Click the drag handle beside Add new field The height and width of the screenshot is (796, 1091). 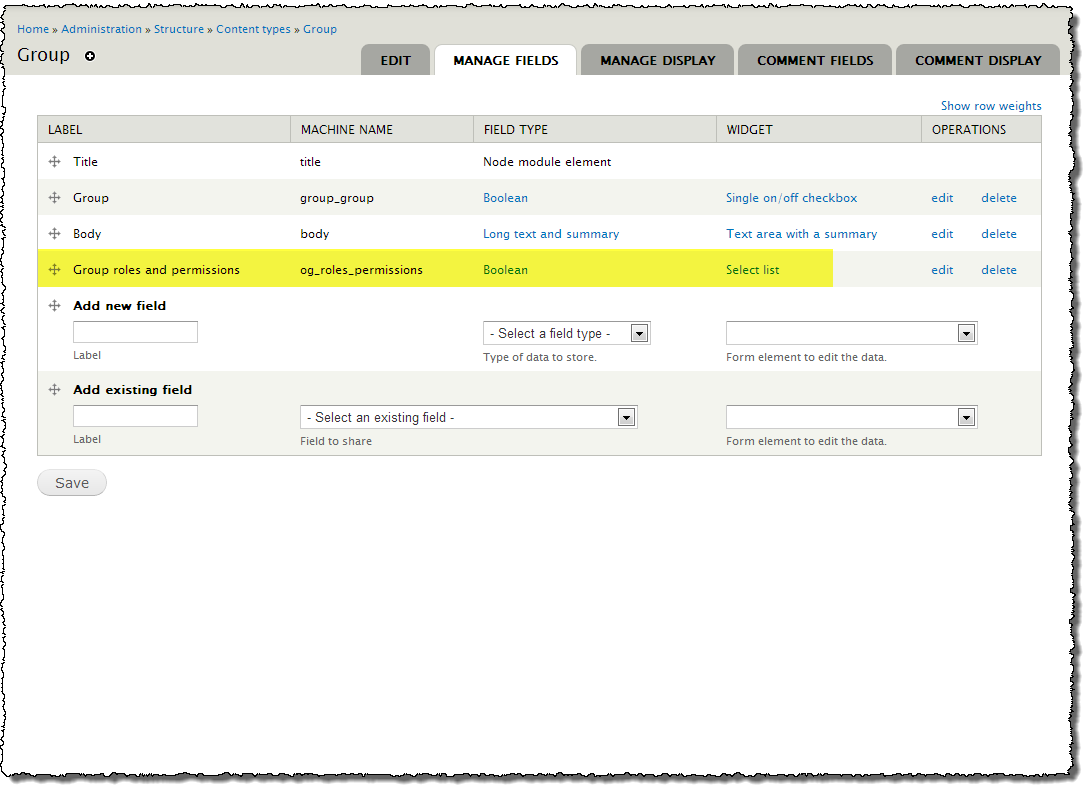click(x=55, y=306)
